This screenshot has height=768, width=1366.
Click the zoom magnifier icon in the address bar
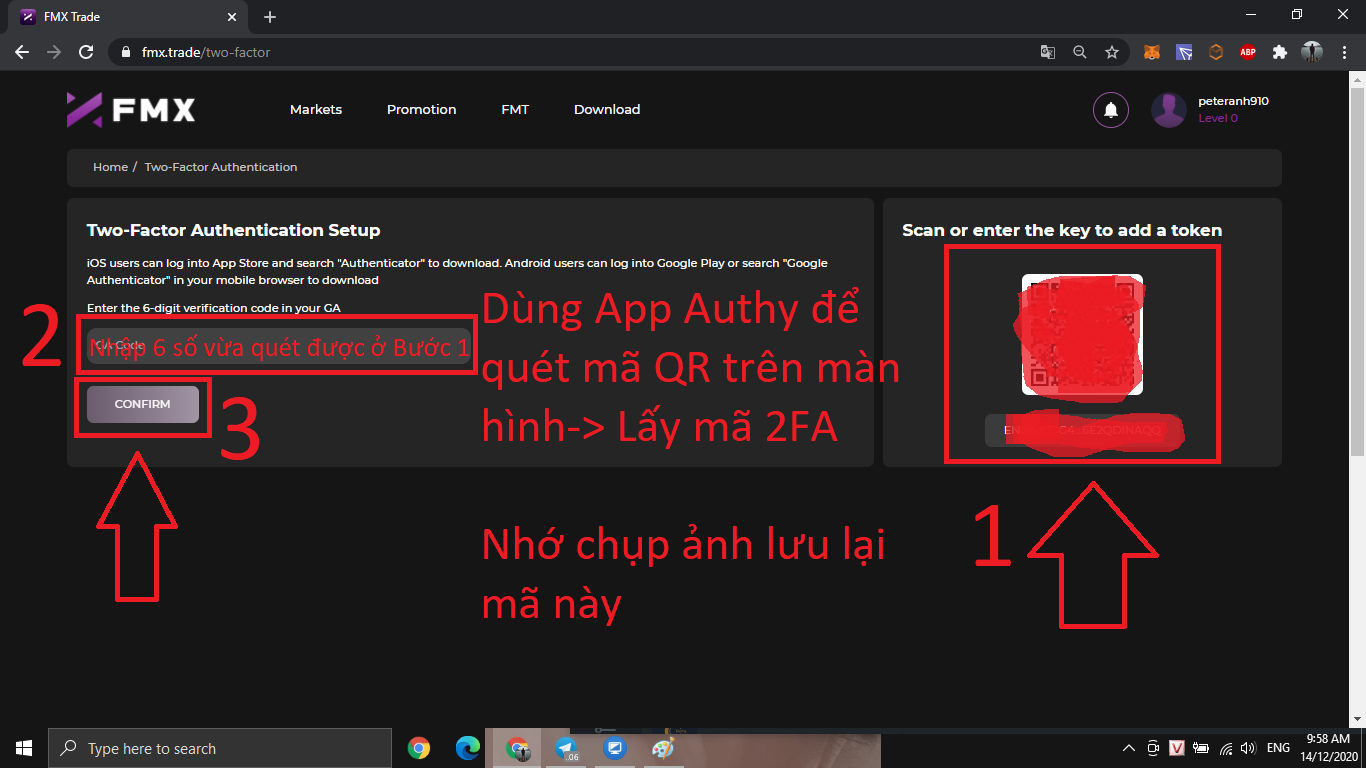click(x=1079, y=52)
